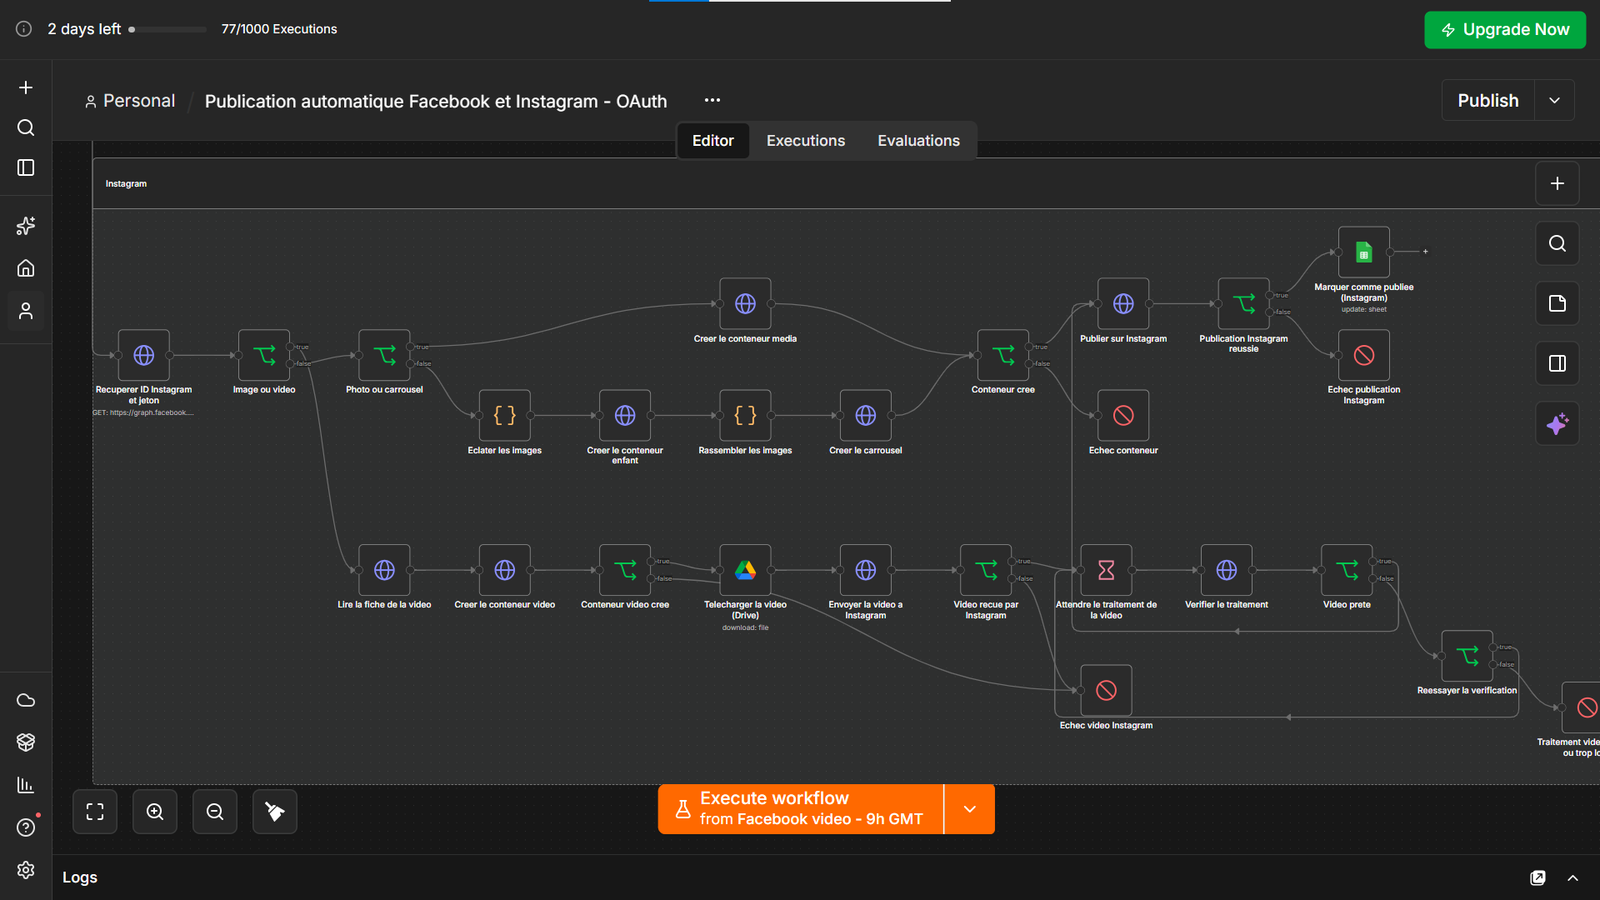
Task: Open node search magnifier on canvas right
Action: pyautogui.click(x=1557, y=243)
